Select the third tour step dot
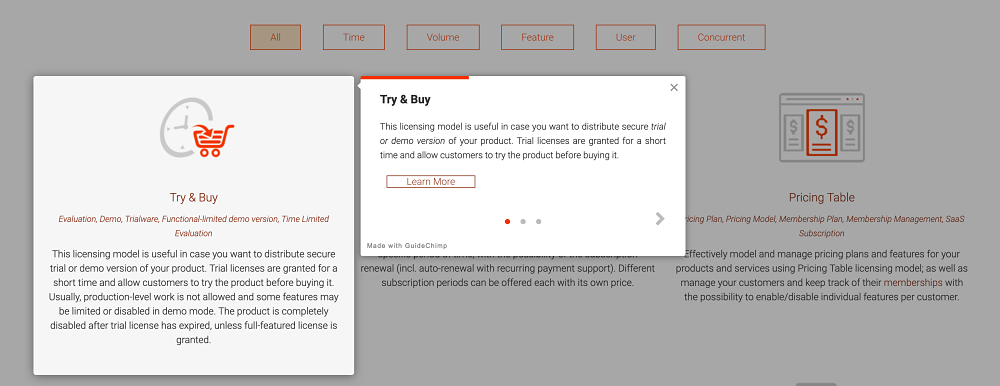This screenshot has height=386, width=1000. coord(538,221)
